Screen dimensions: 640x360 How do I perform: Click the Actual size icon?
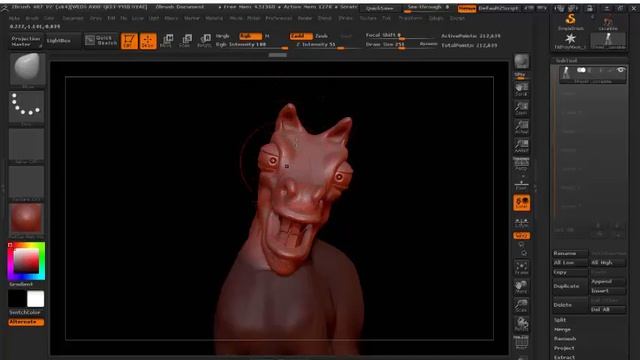point(522,127)
